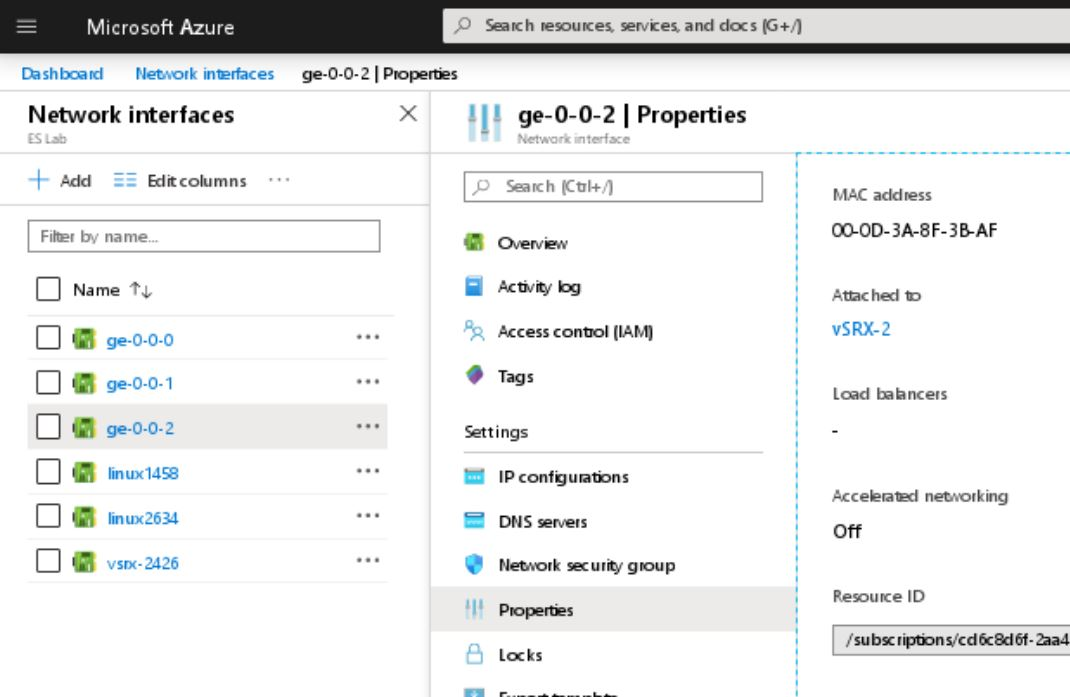Image resolution: width=1070 pixels, height=697 pixels.
Task: Click the Activity log icon
Action: [x=474, y=286]
